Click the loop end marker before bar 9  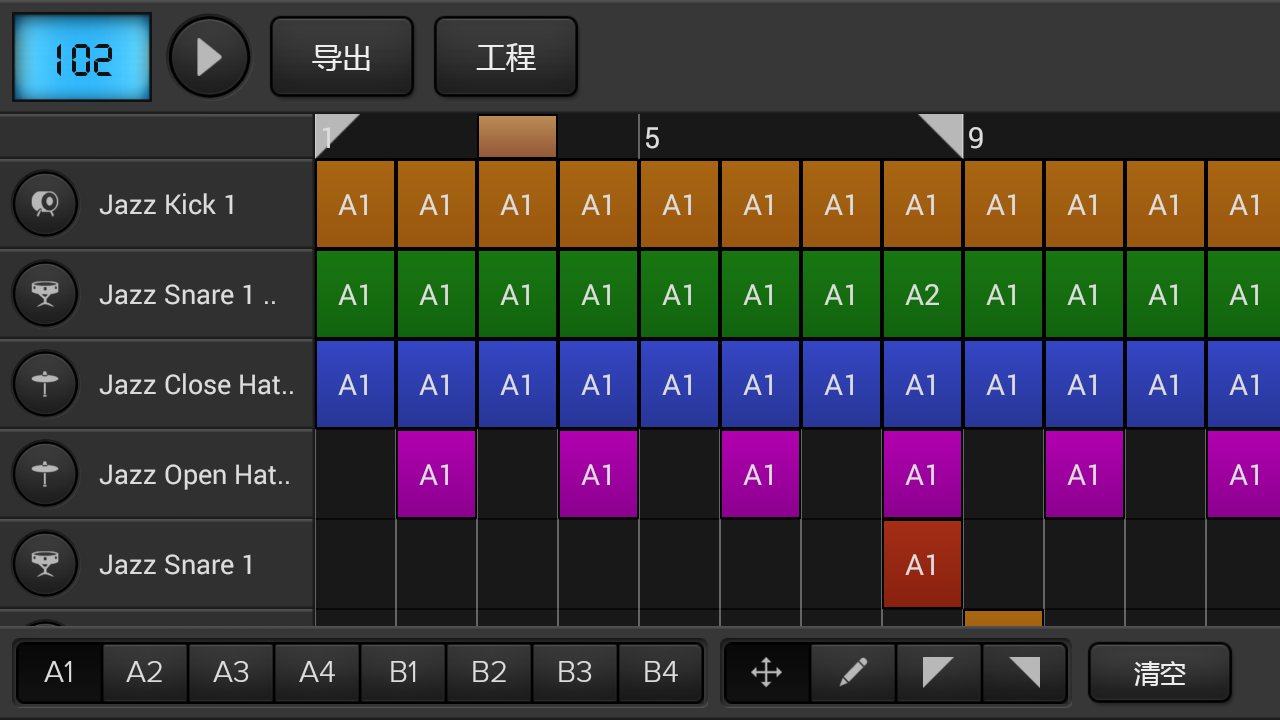coord(948,131)
